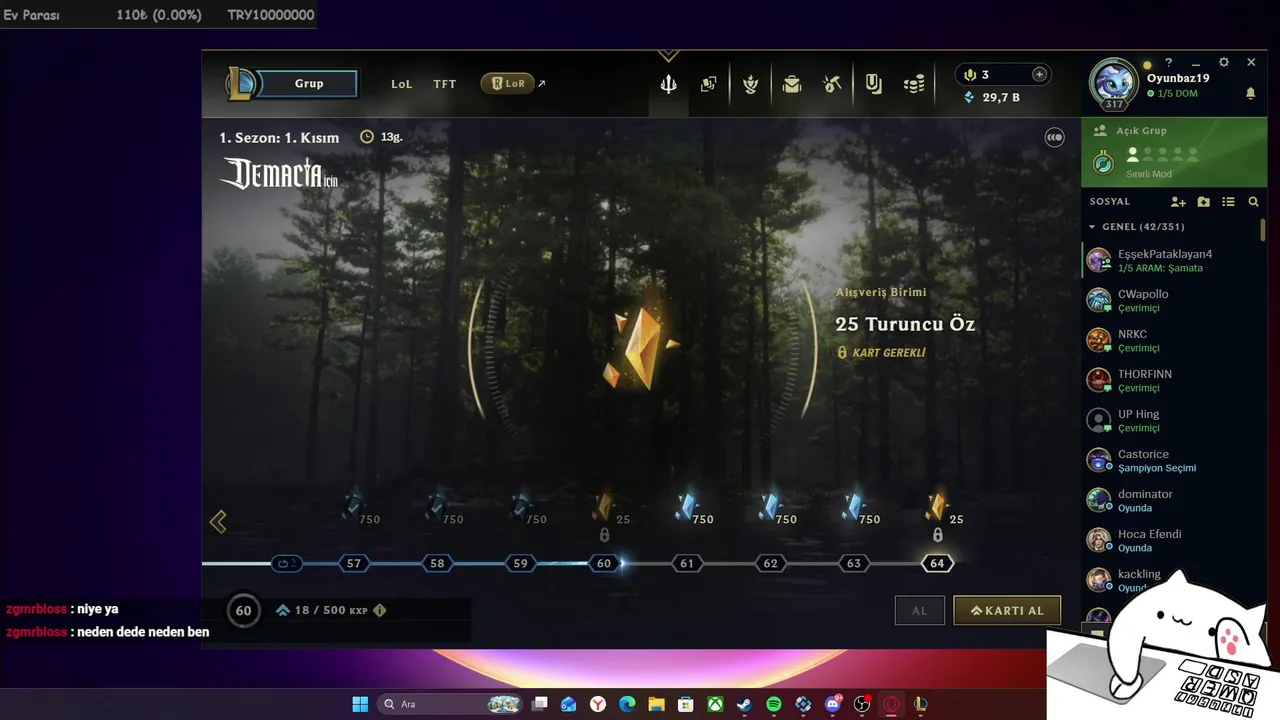Select friend dominator
The image size is (1280, 720).
(1170, 500)
